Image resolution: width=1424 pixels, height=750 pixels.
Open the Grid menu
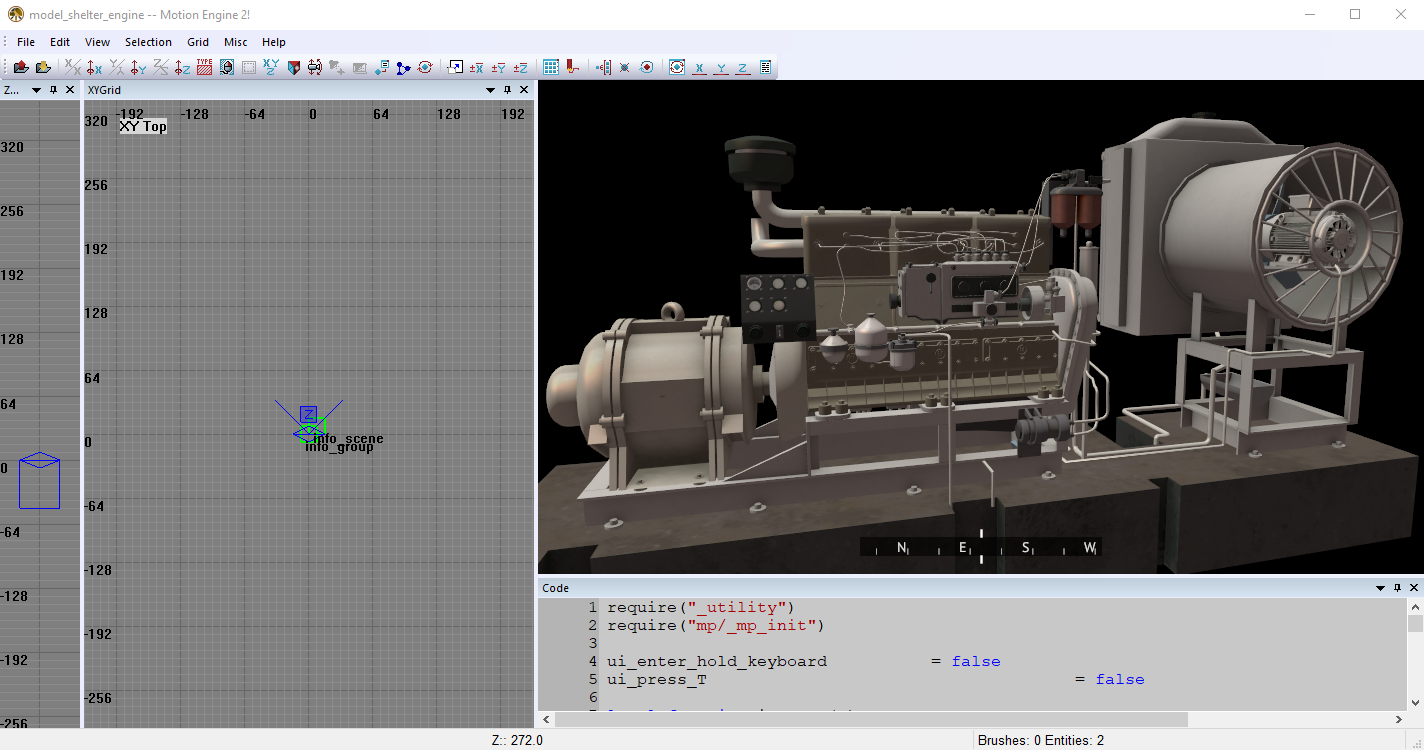click(198, 42)
